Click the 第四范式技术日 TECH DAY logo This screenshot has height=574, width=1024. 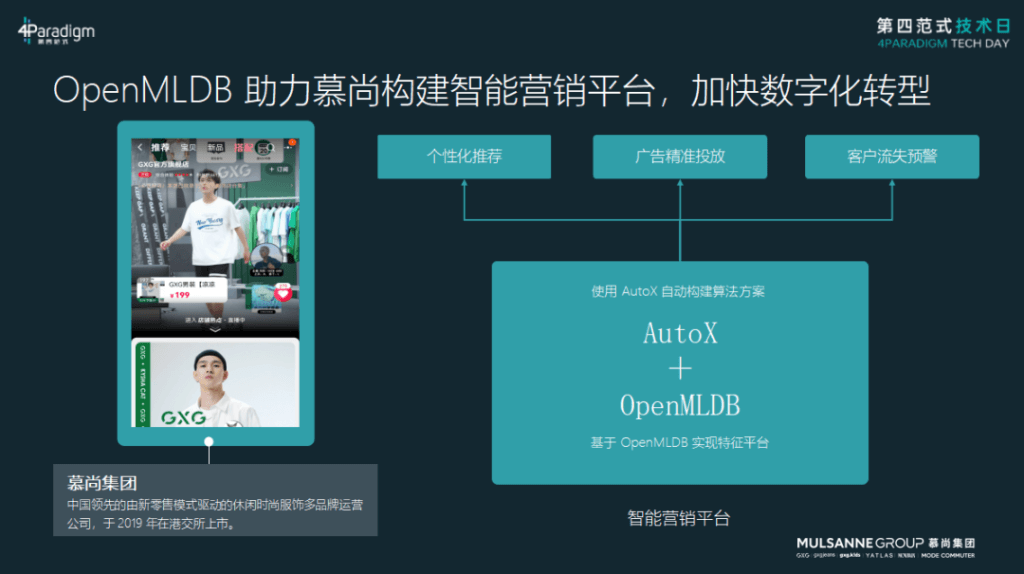[x=943, y=33]
